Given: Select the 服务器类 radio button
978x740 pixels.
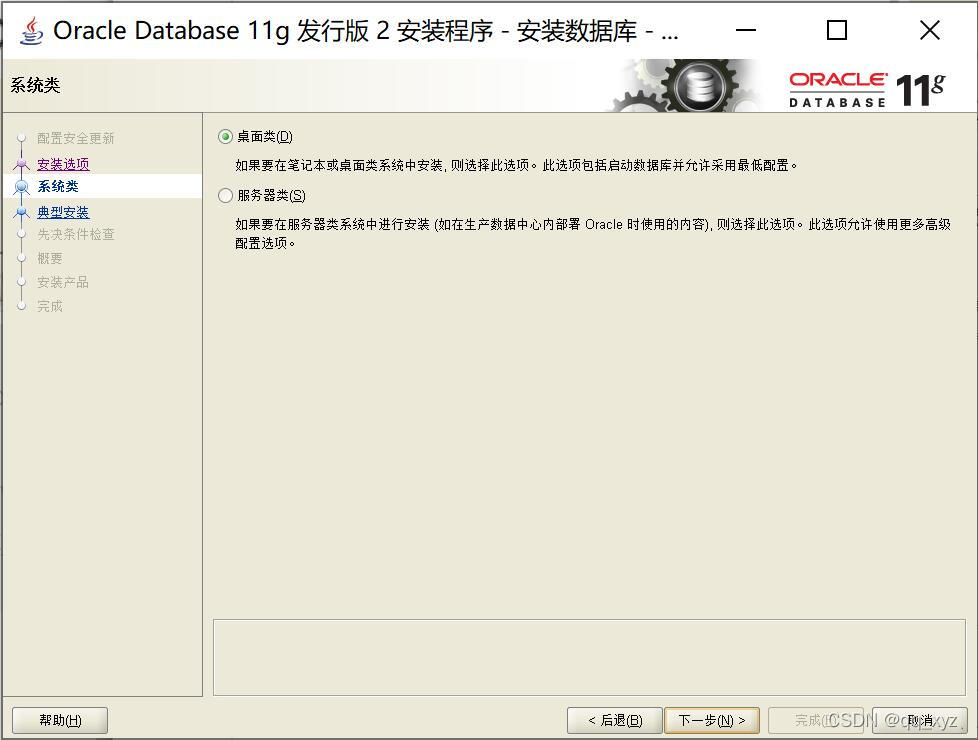Looking at the screenshot, I should click(224, 195).
